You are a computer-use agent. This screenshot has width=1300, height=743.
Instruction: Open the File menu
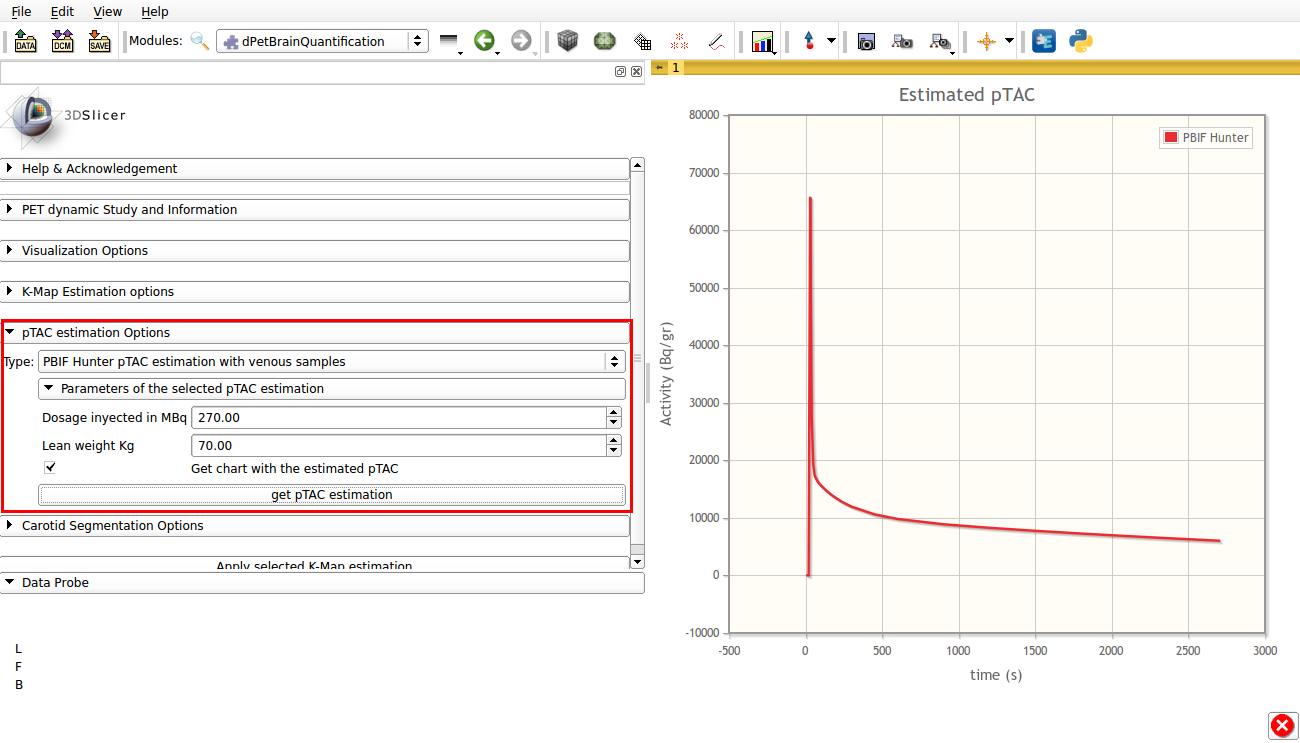pyautogui.click(x=21, y=12)
